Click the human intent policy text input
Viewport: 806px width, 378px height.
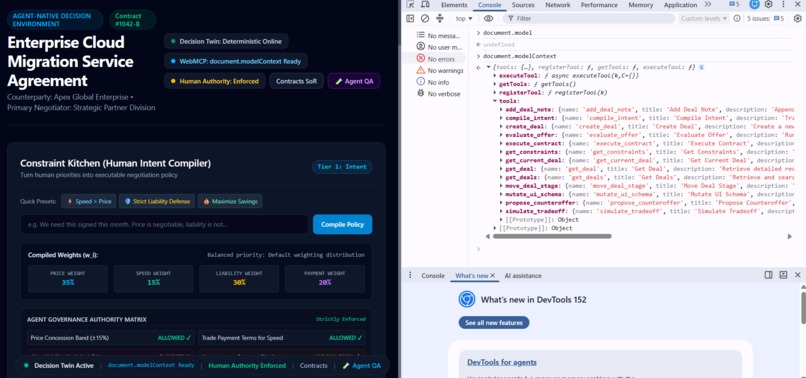164,224
